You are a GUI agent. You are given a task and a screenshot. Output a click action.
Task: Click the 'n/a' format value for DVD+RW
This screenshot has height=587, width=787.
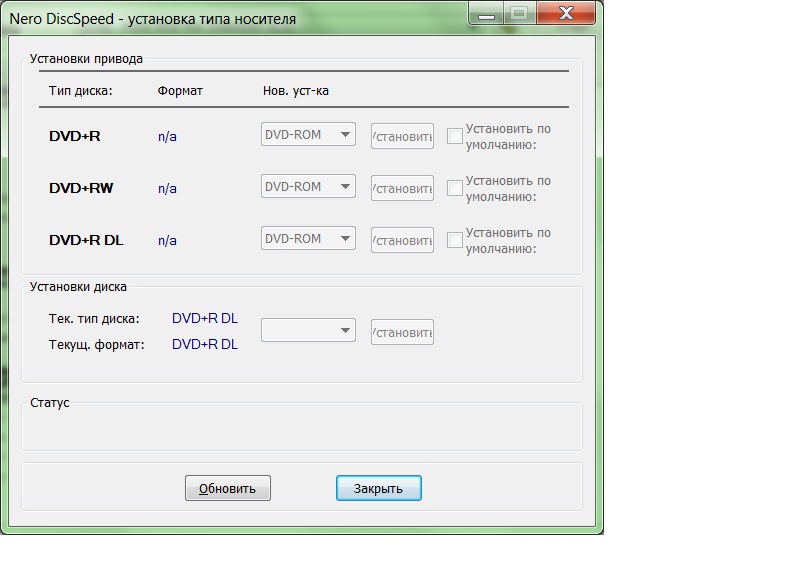167,188
